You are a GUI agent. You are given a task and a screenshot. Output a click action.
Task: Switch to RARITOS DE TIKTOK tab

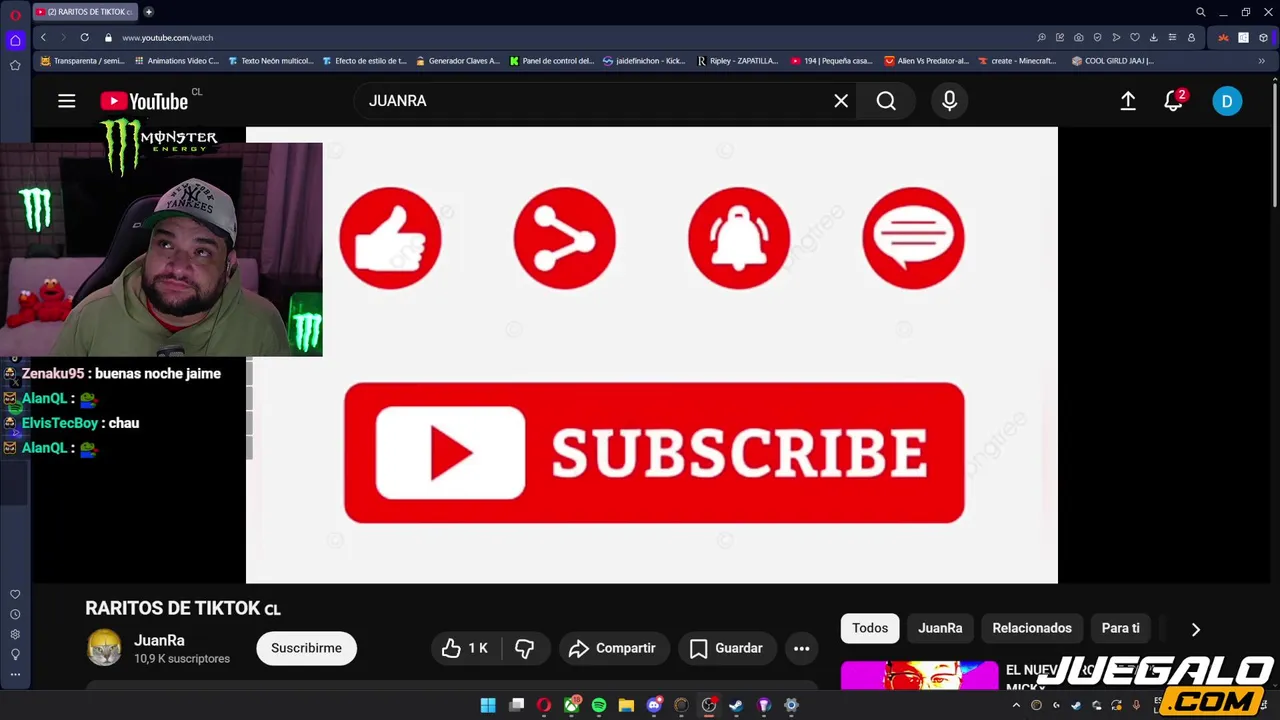[84, 12]
